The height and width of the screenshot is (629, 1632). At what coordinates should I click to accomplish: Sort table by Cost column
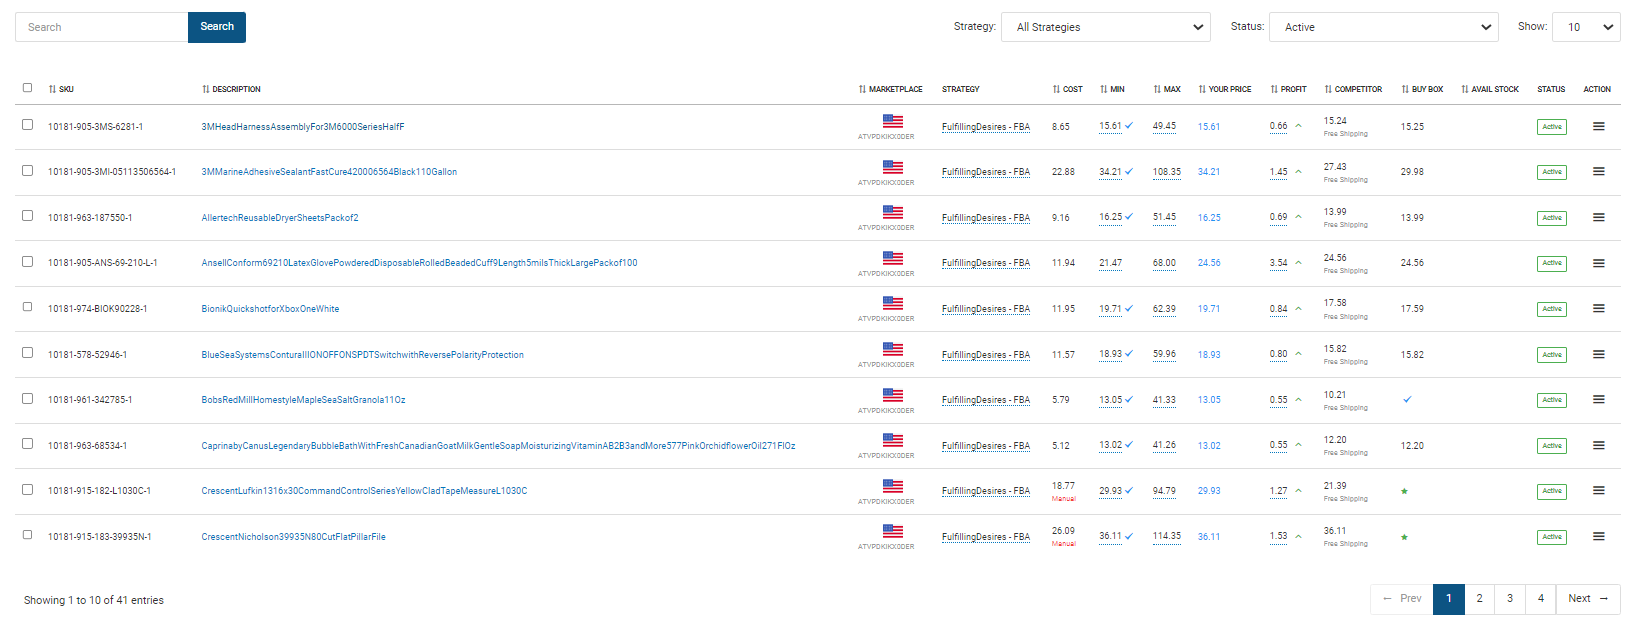tap(1067, 89)
